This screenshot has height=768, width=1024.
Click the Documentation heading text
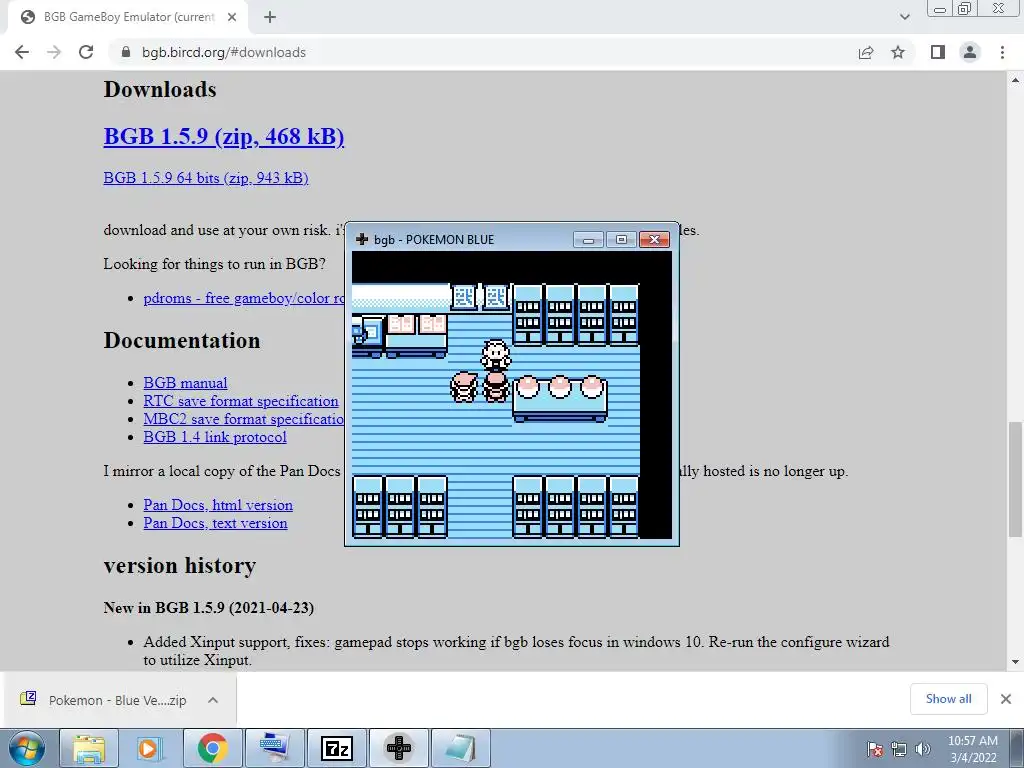[x=182, y=340]
